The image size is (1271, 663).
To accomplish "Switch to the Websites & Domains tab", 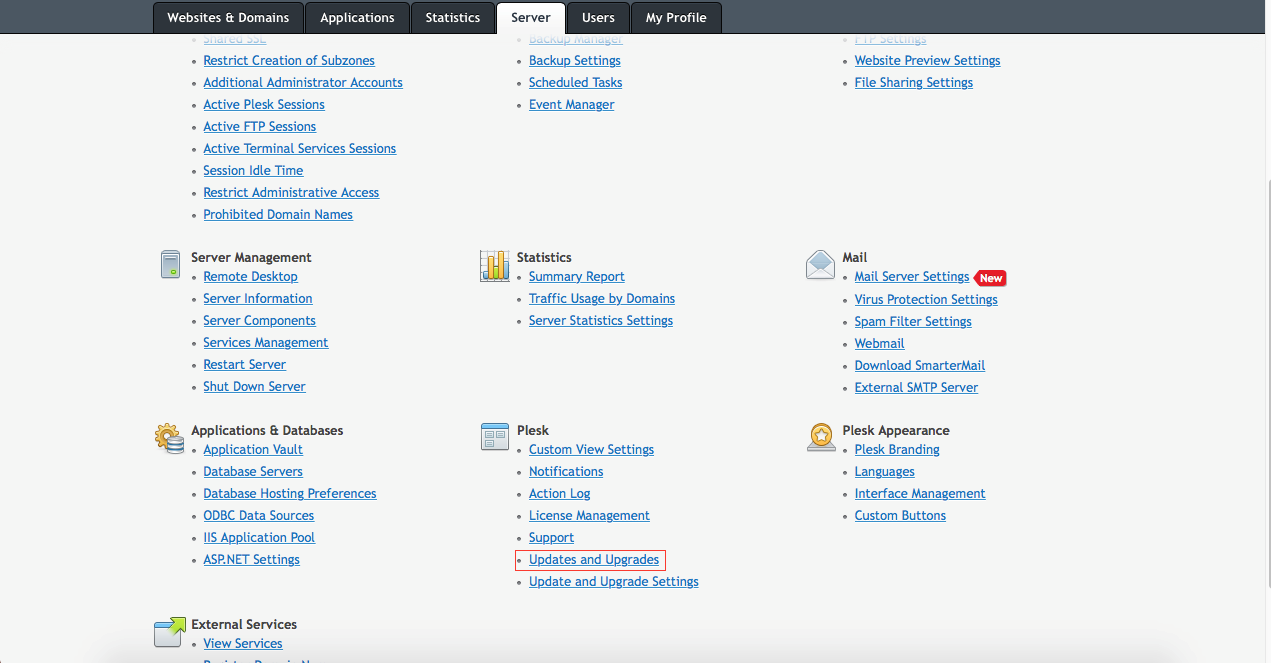I will (228, 17).
